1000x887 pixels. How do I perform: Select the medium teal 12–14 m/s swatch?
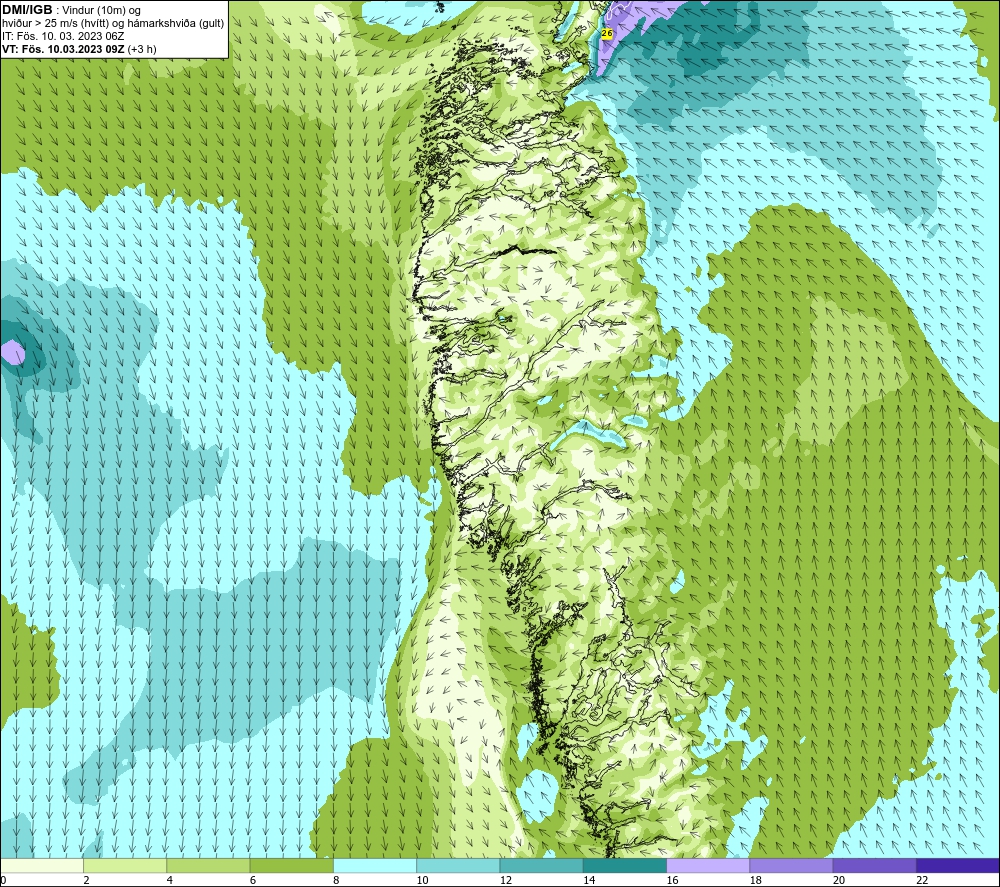(x=541, y=865)
